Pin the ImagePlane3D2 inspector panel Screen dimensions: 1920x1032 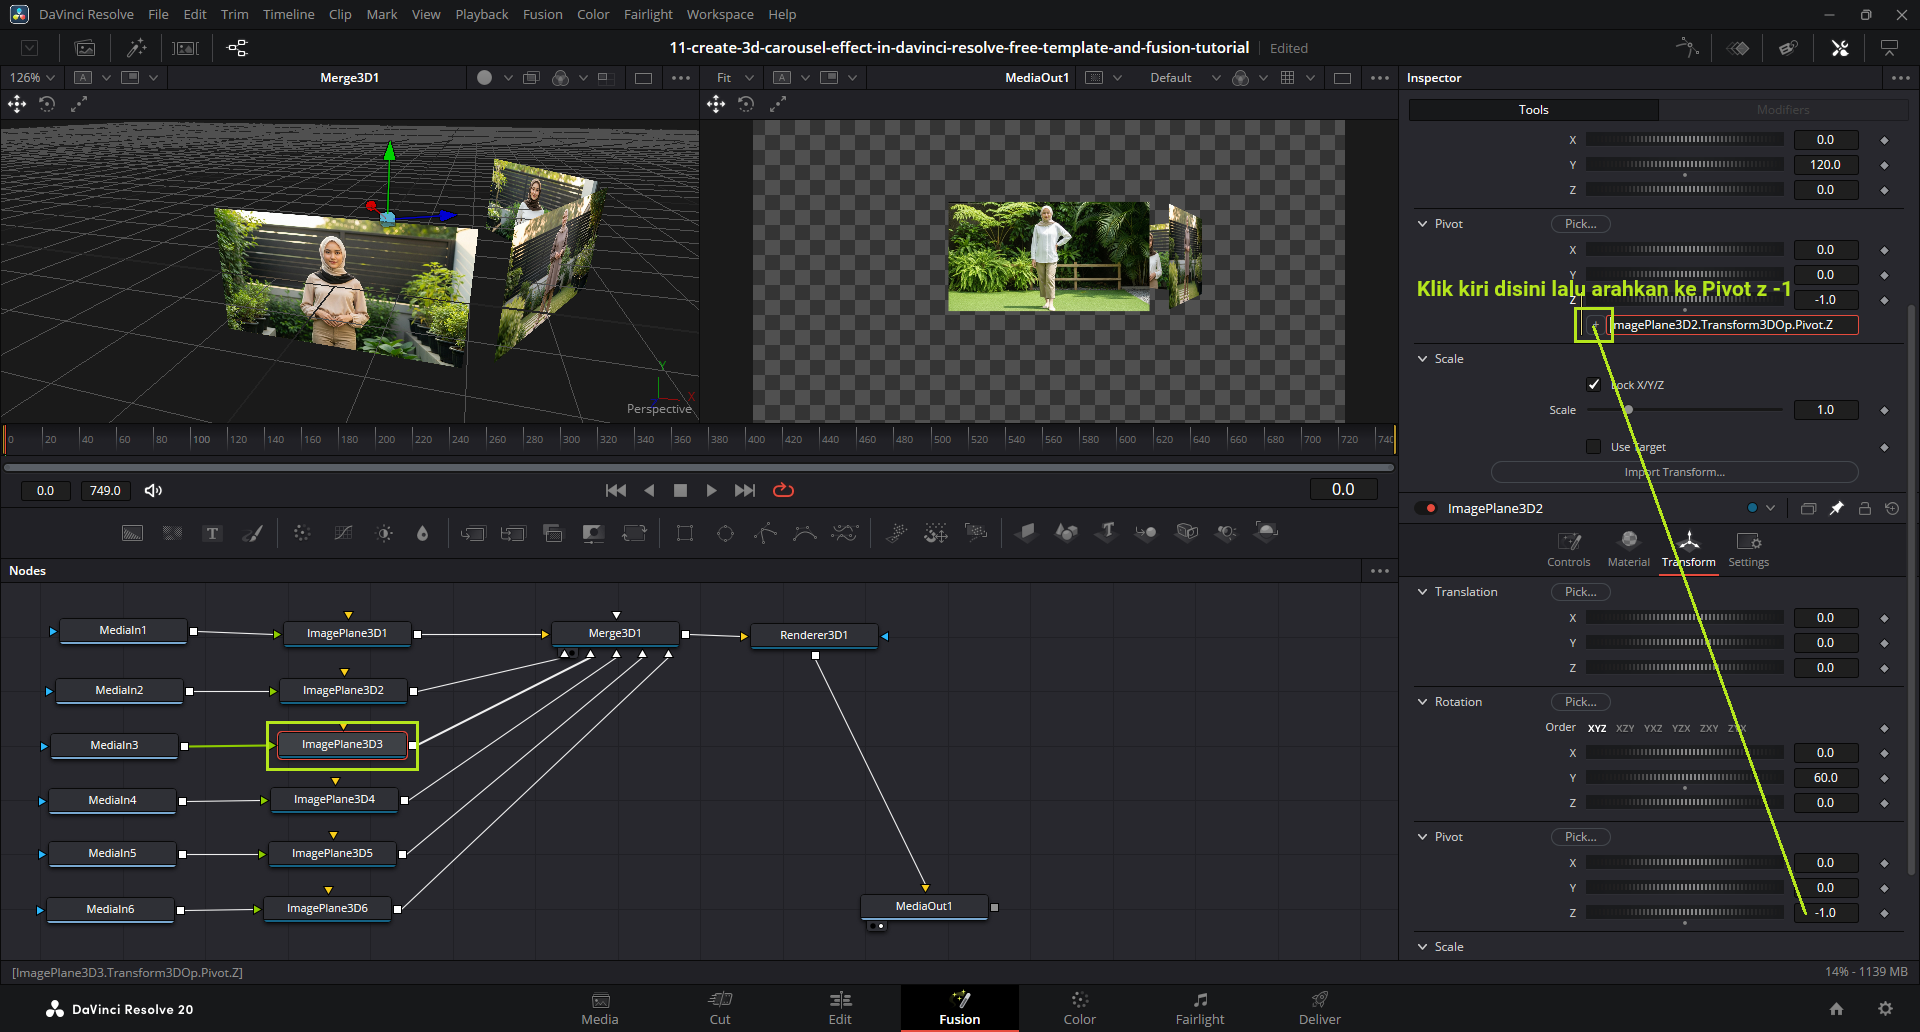[1836, 508]
